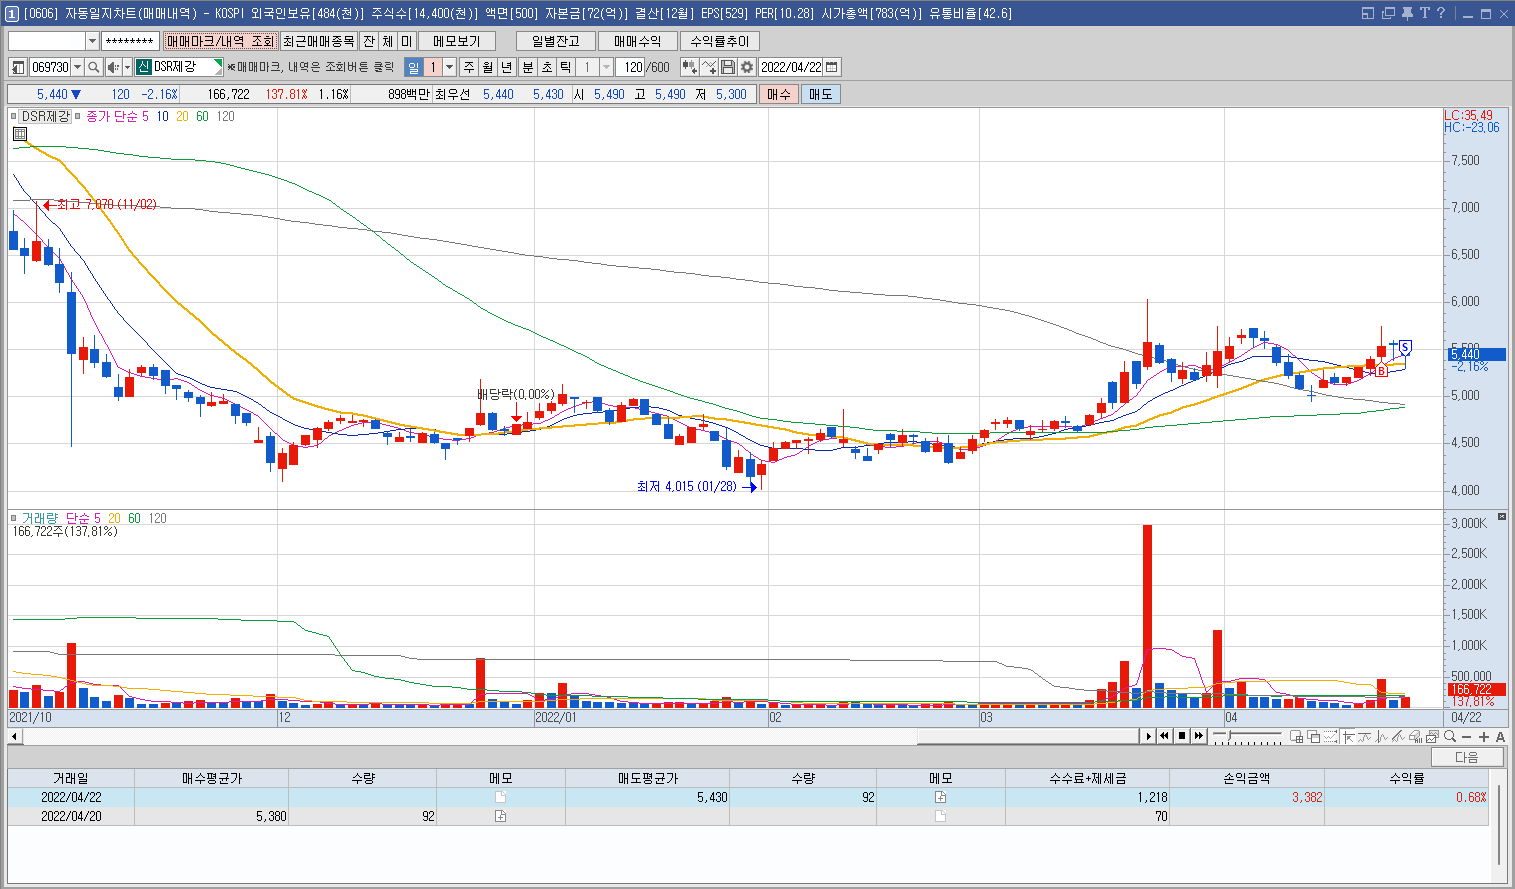Click the window layout icon in title bar

(1368, 13)
